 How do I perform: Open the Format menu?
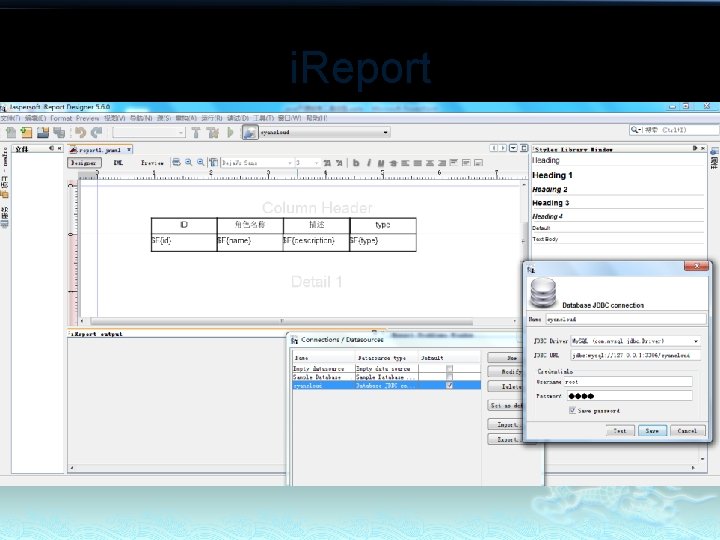tap(61, 118)
